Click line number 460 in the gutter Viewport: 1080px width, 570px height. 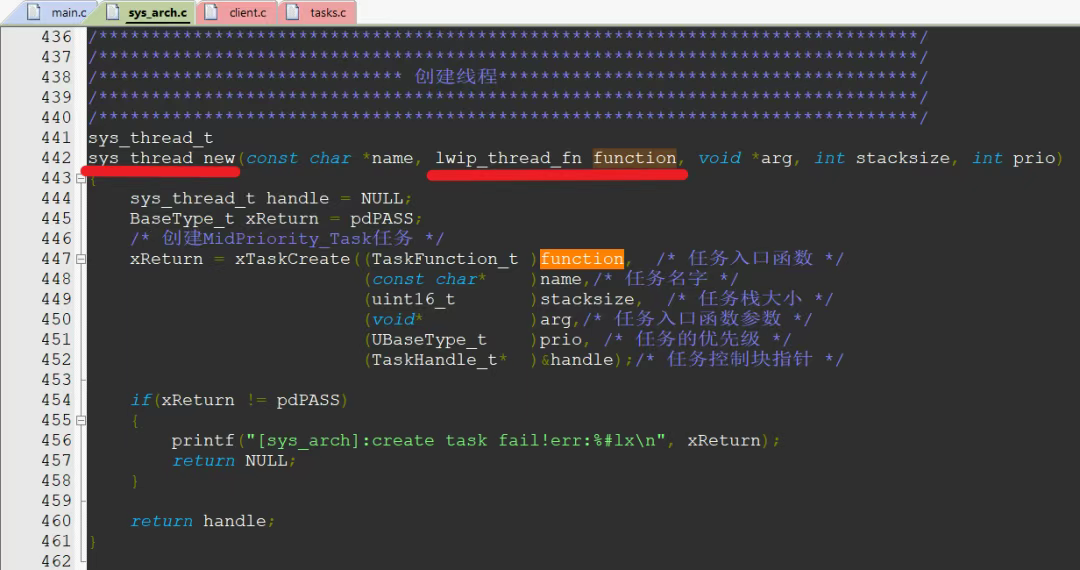(56, 521)
